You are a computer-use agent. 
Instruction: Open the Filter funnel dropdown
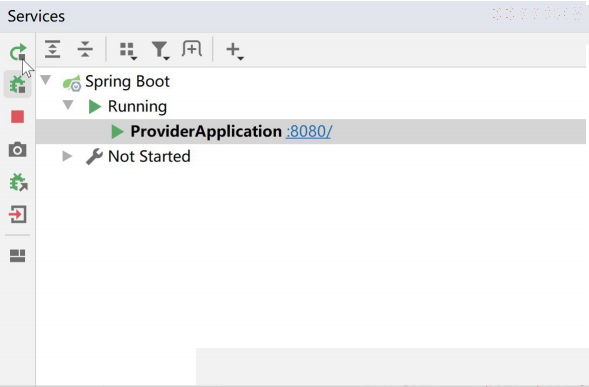click(161, 50)
